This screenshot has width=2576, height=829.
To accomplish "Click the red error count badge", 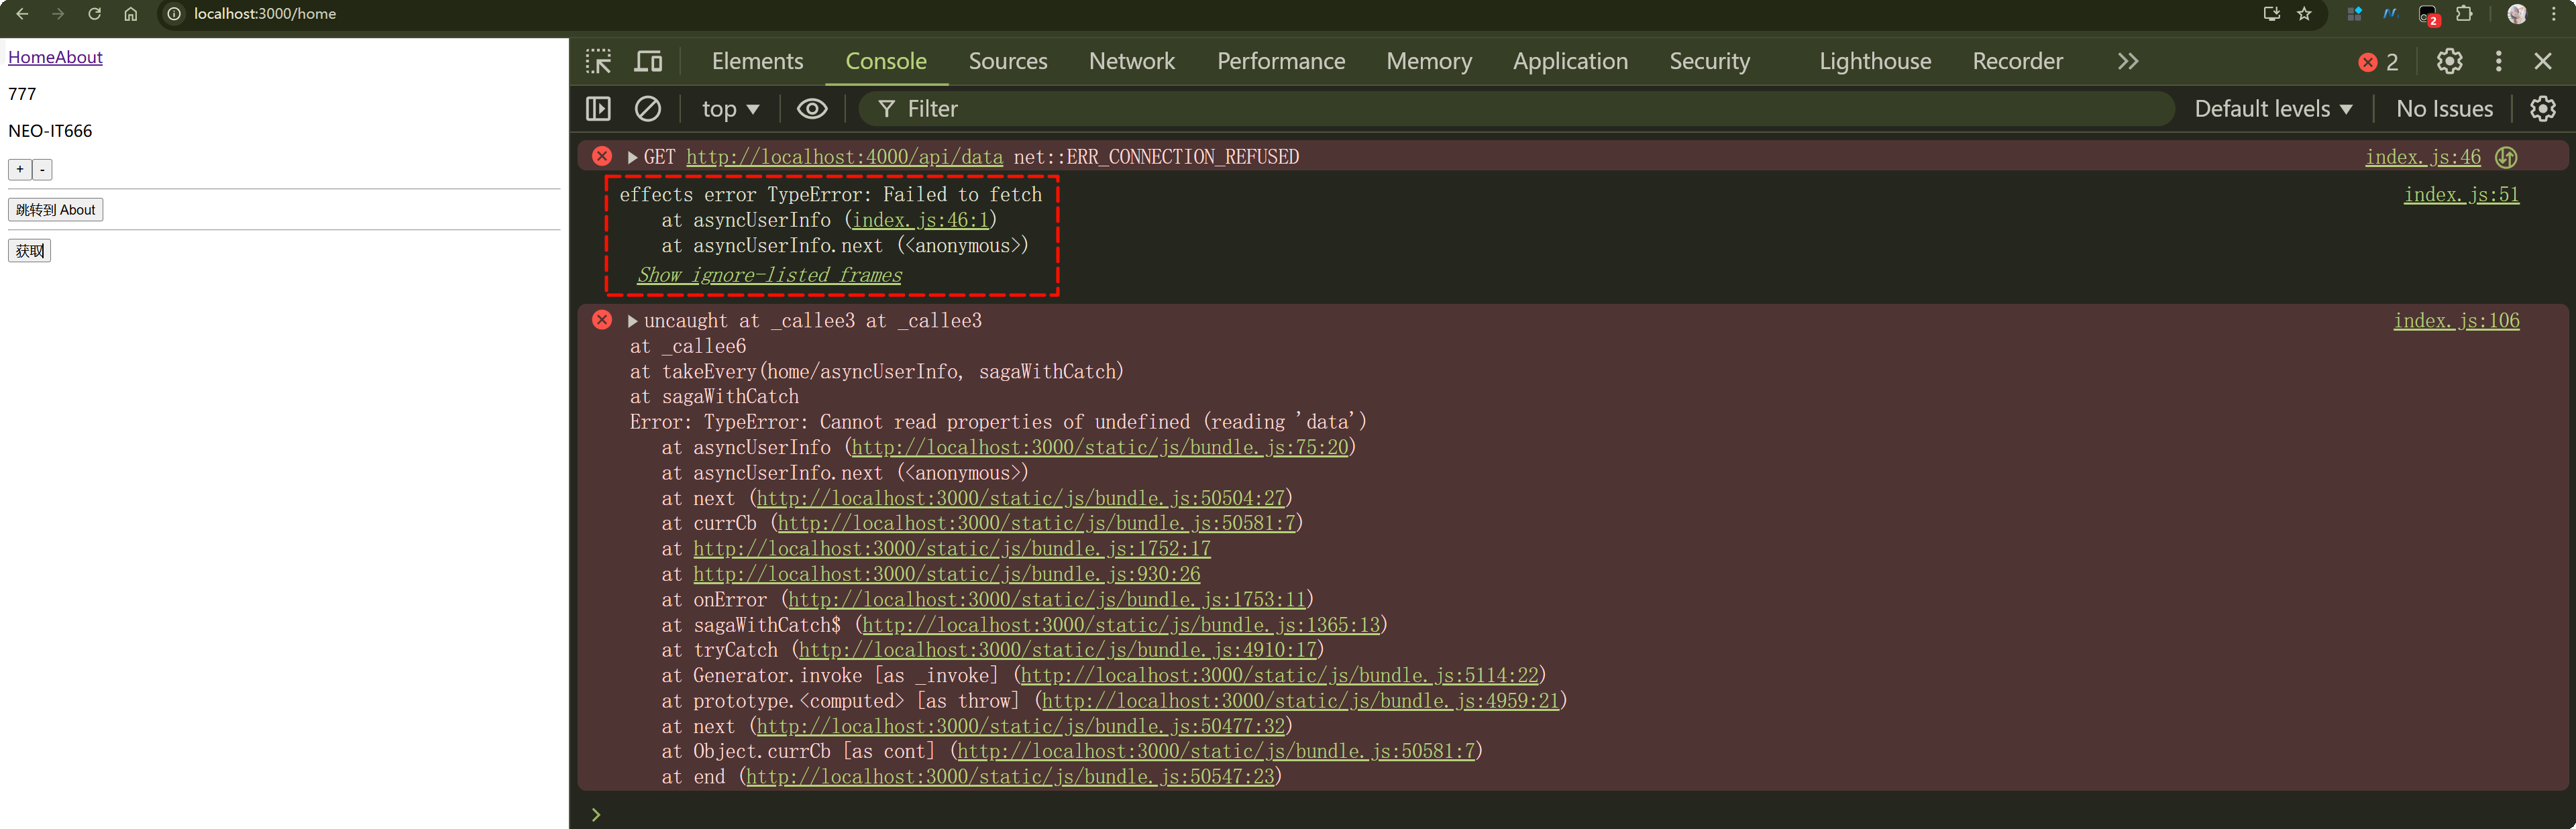I will click(2378, 62).
